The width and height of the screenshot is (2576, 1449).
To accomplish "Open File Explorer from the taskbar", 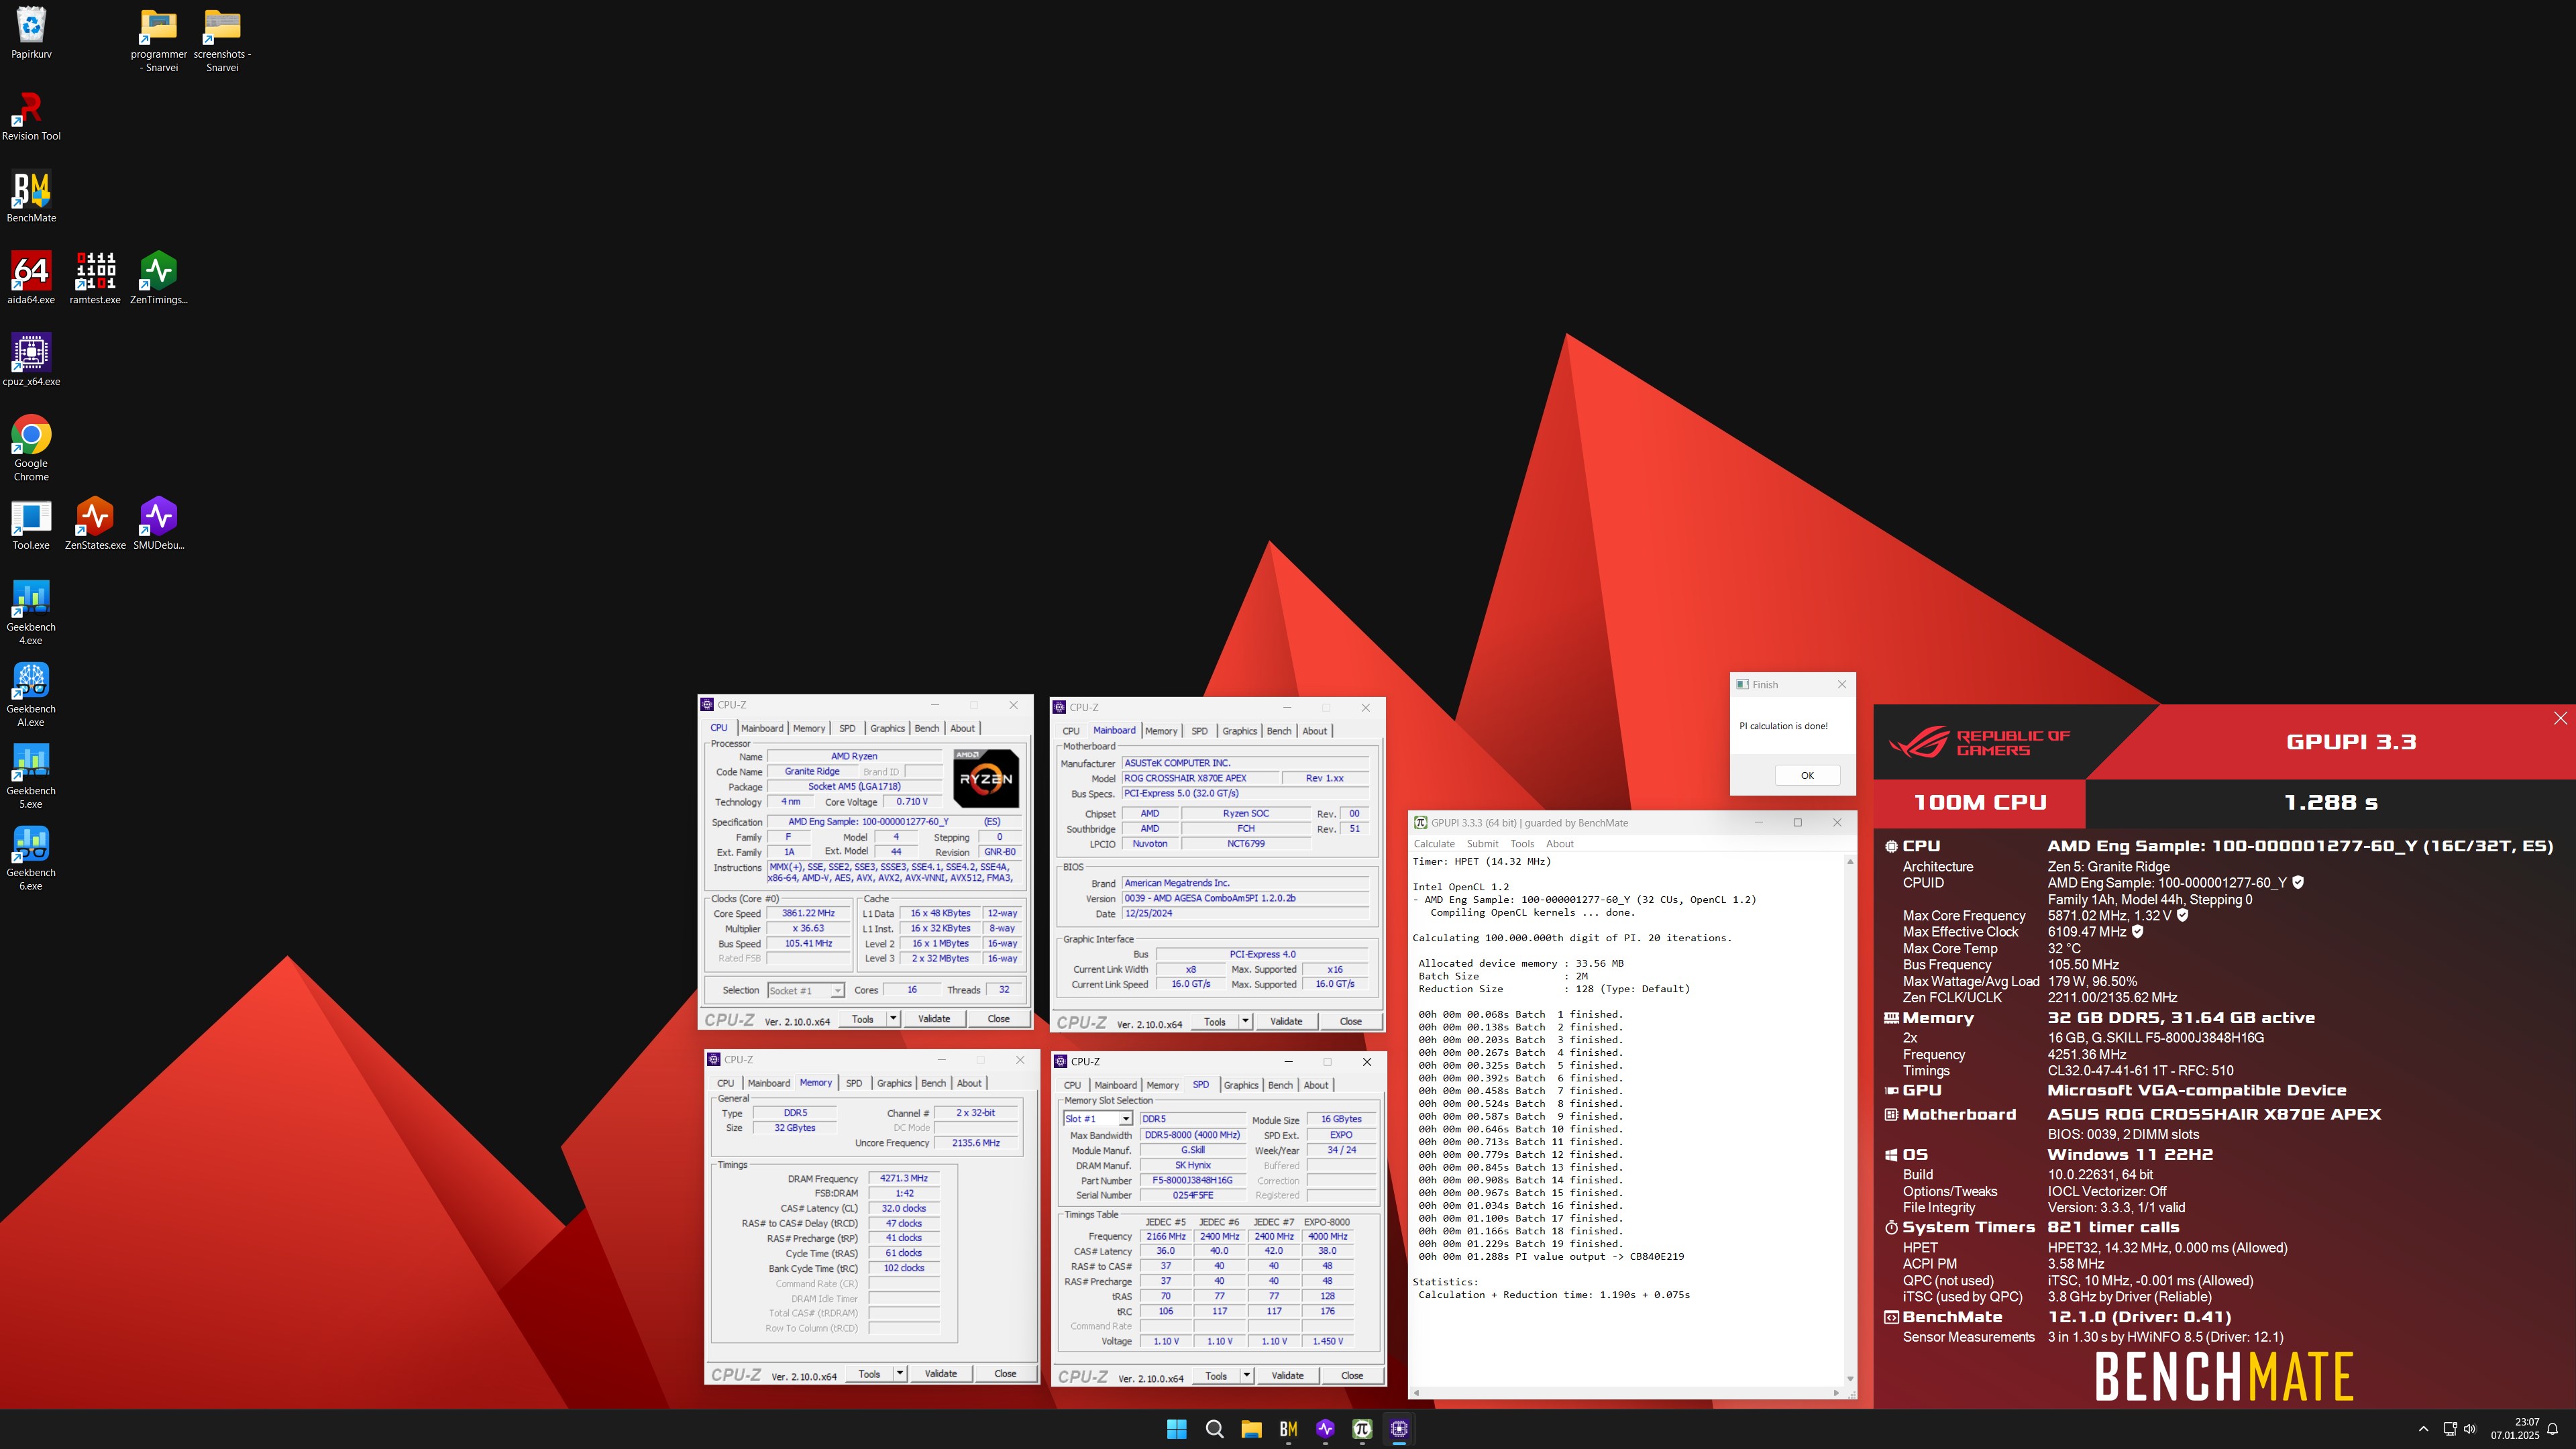I will 1251,1429.
